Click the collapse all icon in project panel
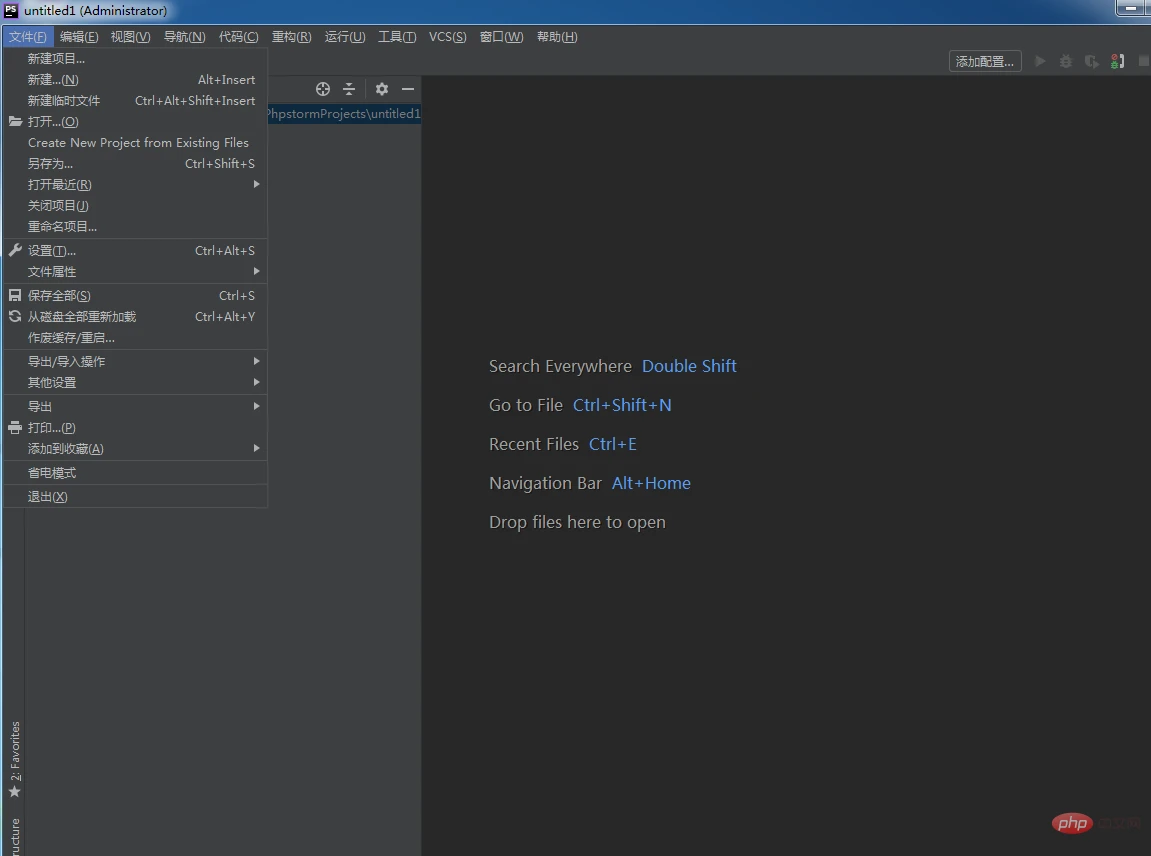Image resolution: width=1151 pixels, height=856 pixels. tap(349, 89)
